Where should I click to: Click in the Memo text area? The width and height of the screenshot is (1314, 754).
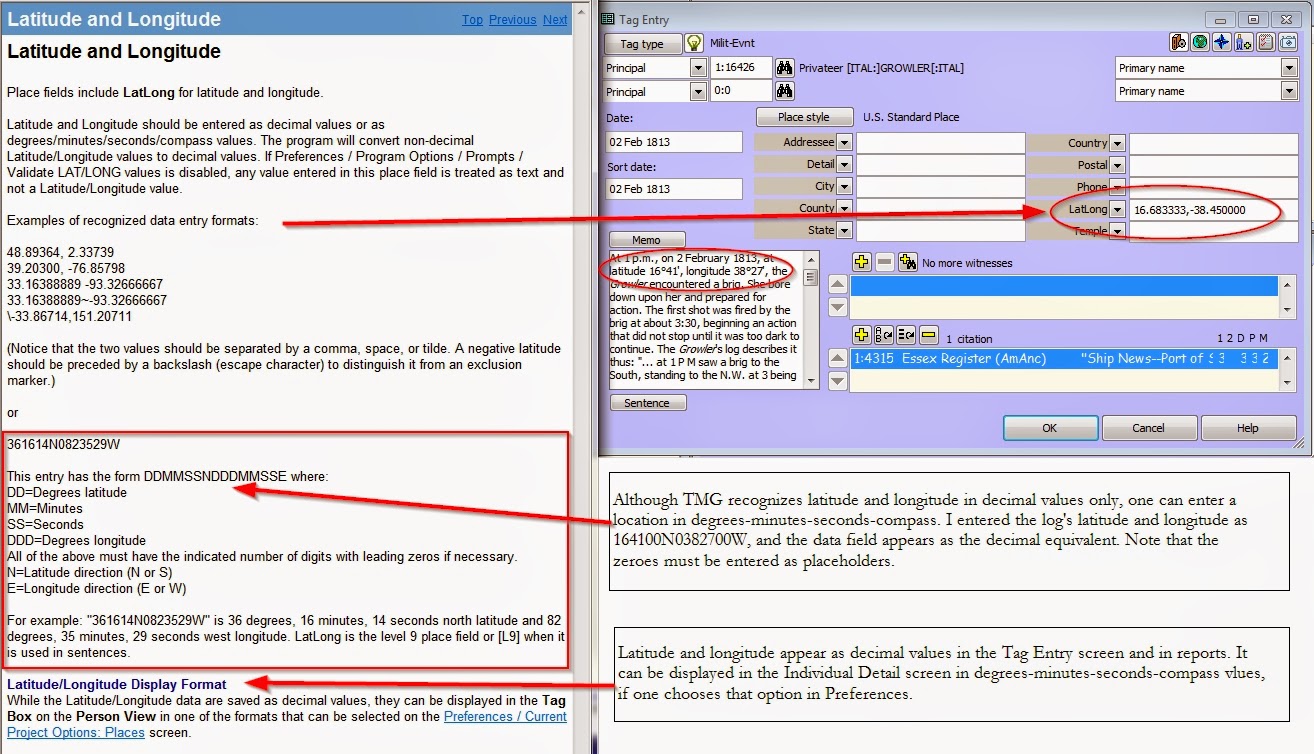pos(705,319)
